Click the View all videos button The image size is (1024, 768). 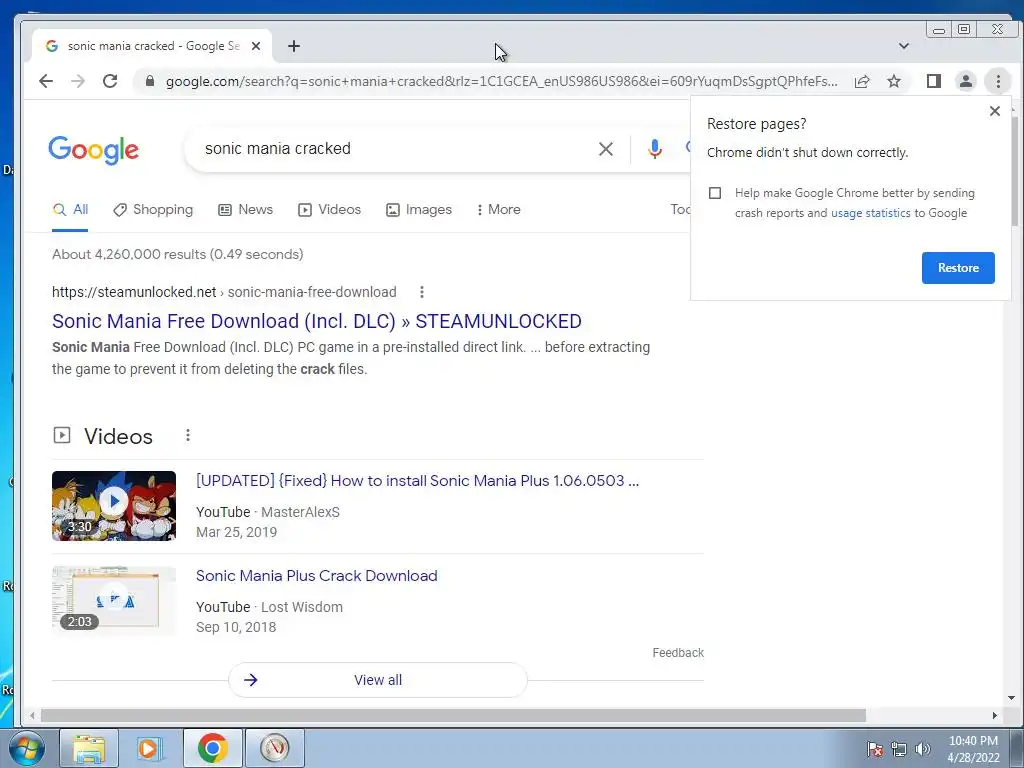pyautogui.click(x=377, y=680)
